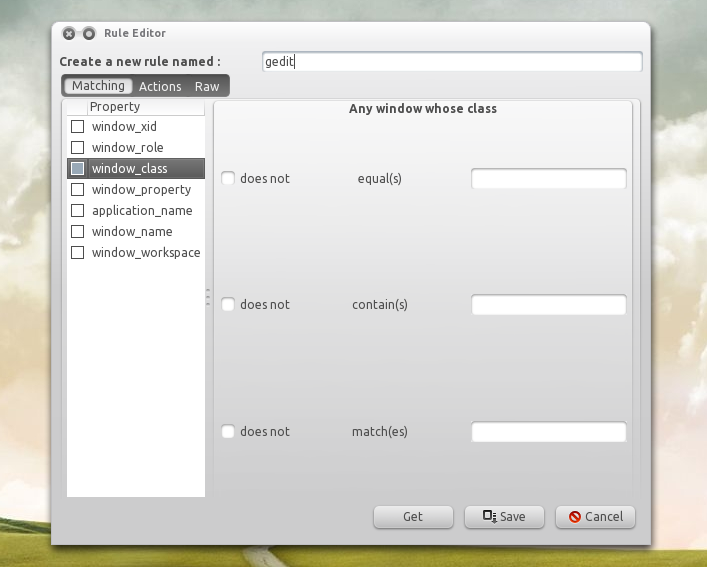Click the Cancel button

[x=595, y=517]
